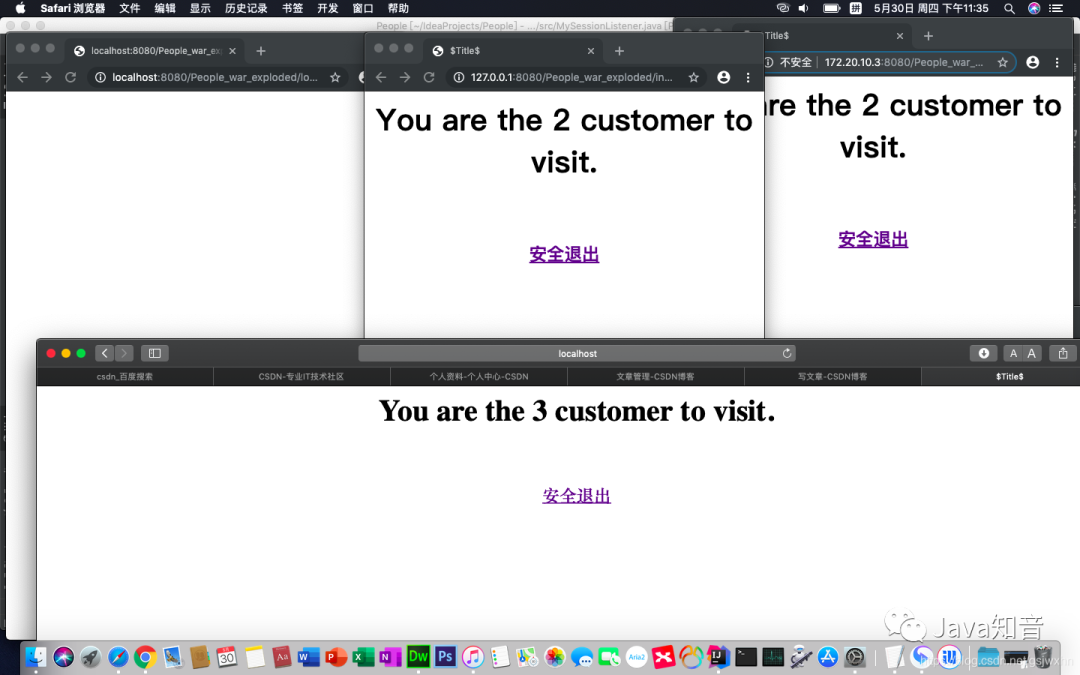Open Microsoft Word from the Dock

(309, 656)
